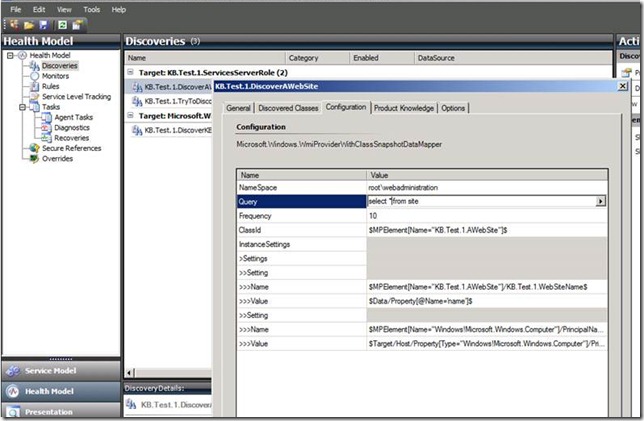Close the KB.Test.1.DiscoverAWebSite dialog
The height and width of the screenshot is (421, 644).
(x=623, y=86)
